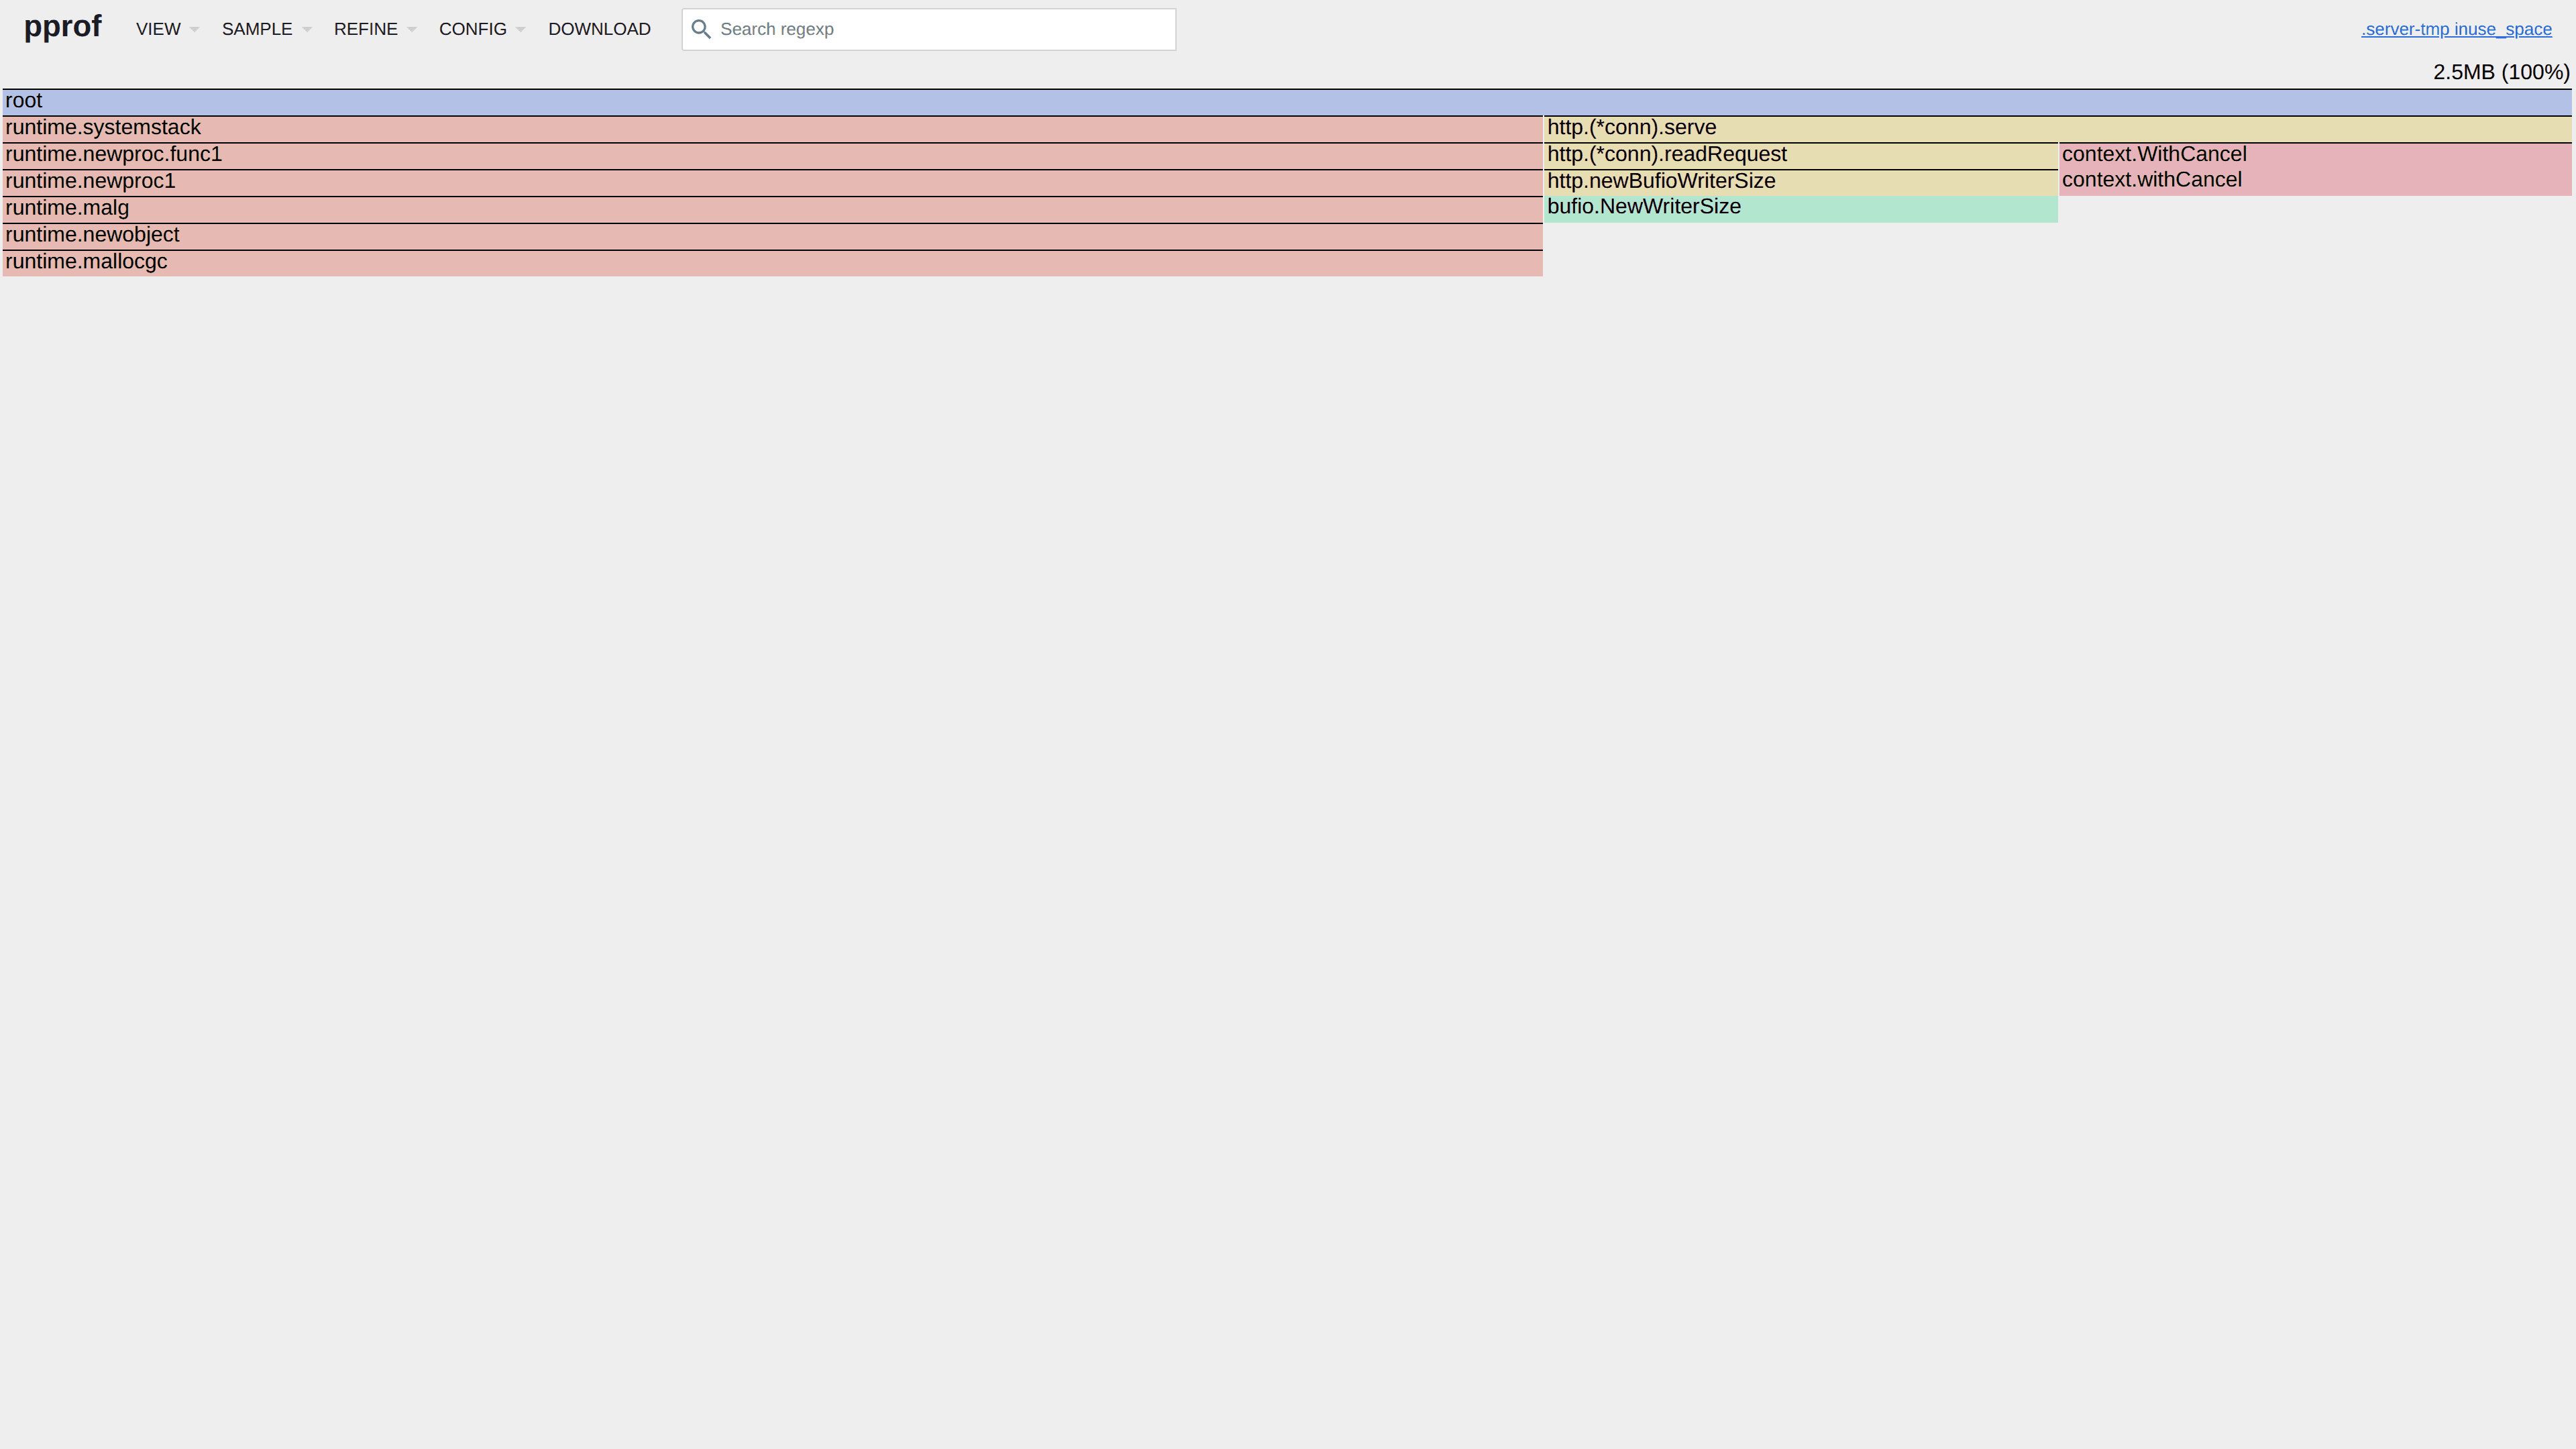Select the runtime.newproc.func1 frame
The image size is (2576, 1449).
click(x=772, y=155)
